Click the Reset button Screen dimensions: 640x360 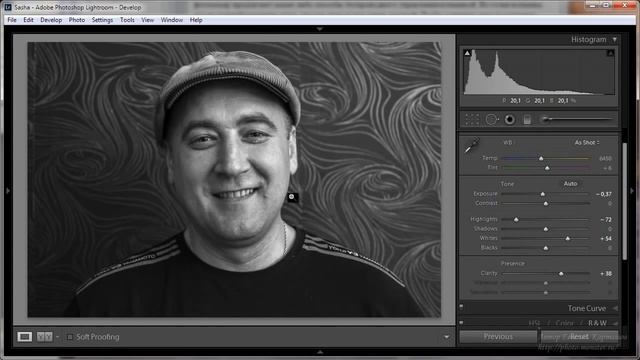579,337
